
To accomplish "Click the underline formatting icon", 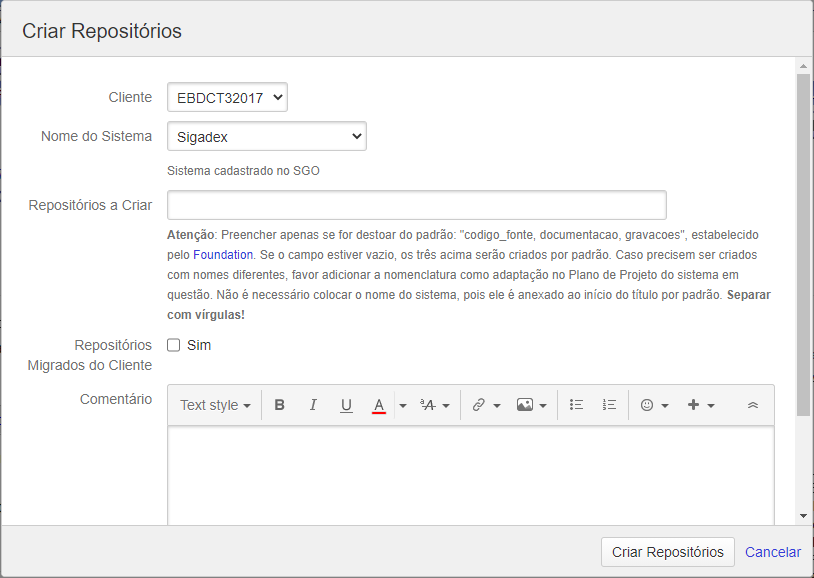I will (346, 405).
